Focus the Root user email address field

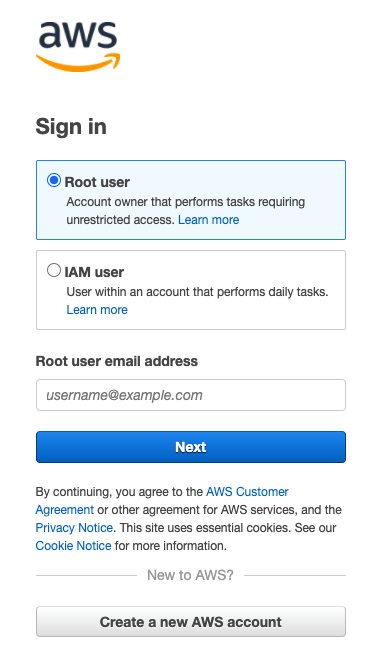[191, 395]
